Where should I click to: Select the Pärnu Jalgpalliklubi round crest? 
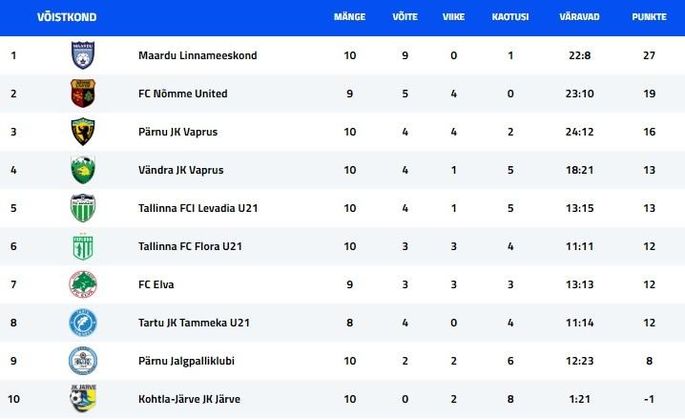pyautogui.click(x=83, y=361)
